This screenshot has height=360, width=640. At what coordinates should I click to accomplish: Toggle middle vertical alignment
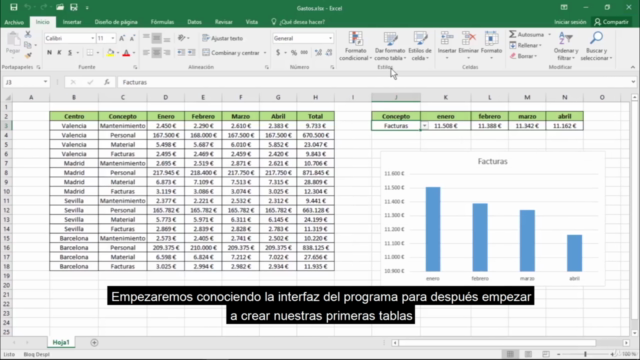pos(156,38)
